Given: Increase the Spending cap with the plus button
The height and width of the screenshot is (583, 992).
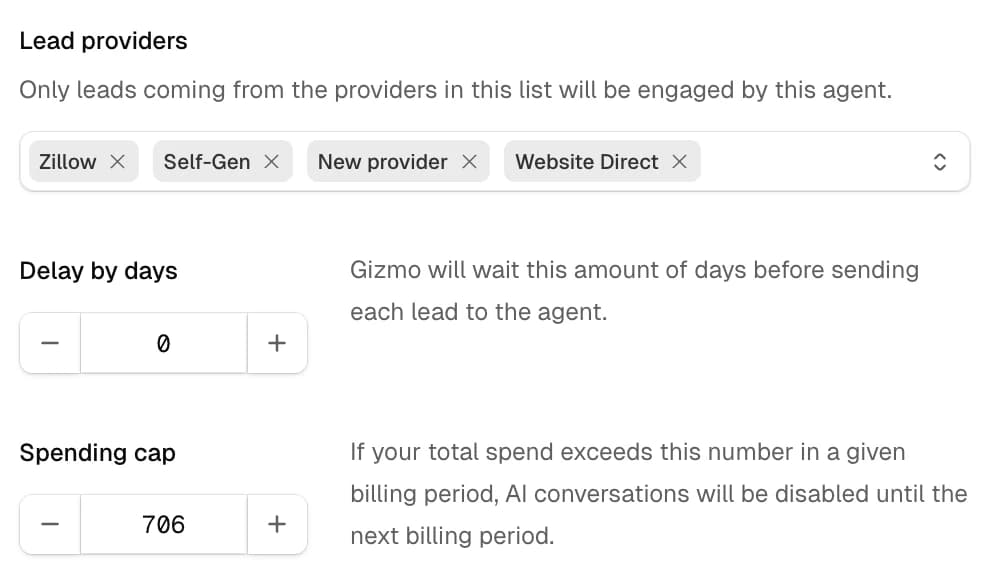Looking at the screenshot, I should click(277, 524).
